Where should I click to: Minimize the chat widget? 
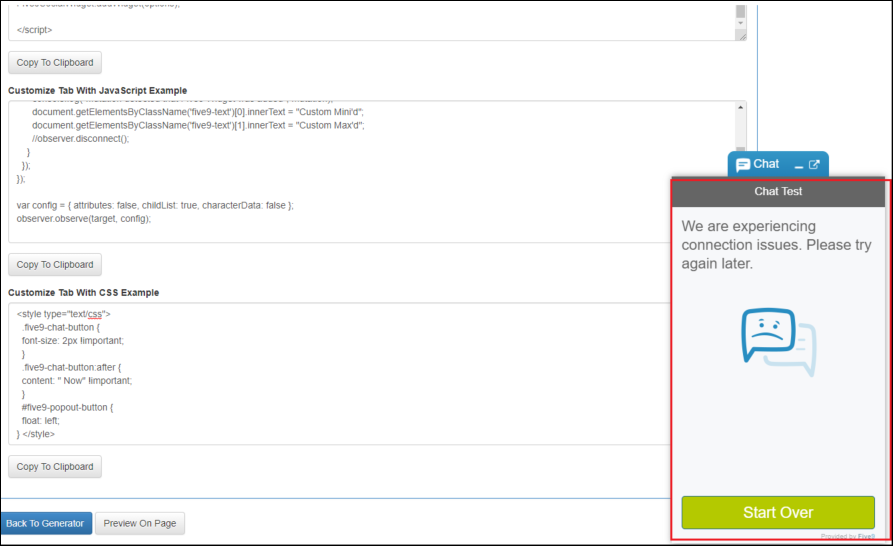(x=799, y=166)
